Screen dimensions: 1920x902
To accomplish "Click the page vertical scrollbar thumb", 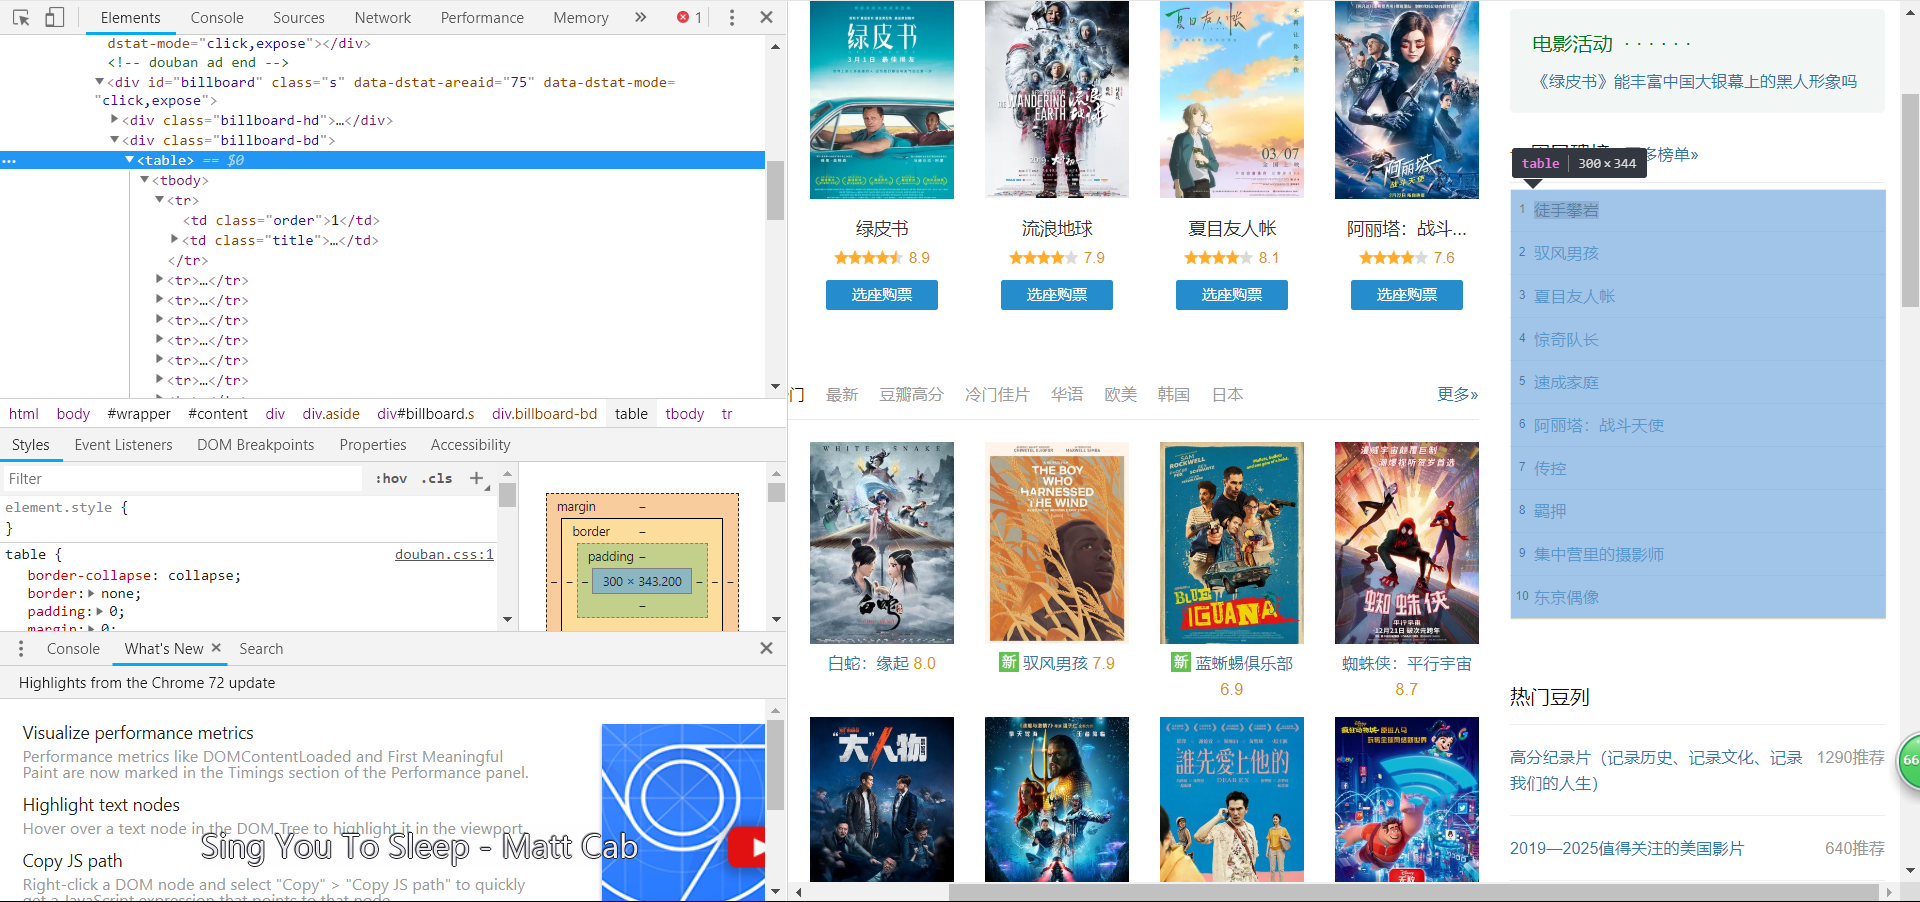I will pyautogui.click(x=1910, y=200).
